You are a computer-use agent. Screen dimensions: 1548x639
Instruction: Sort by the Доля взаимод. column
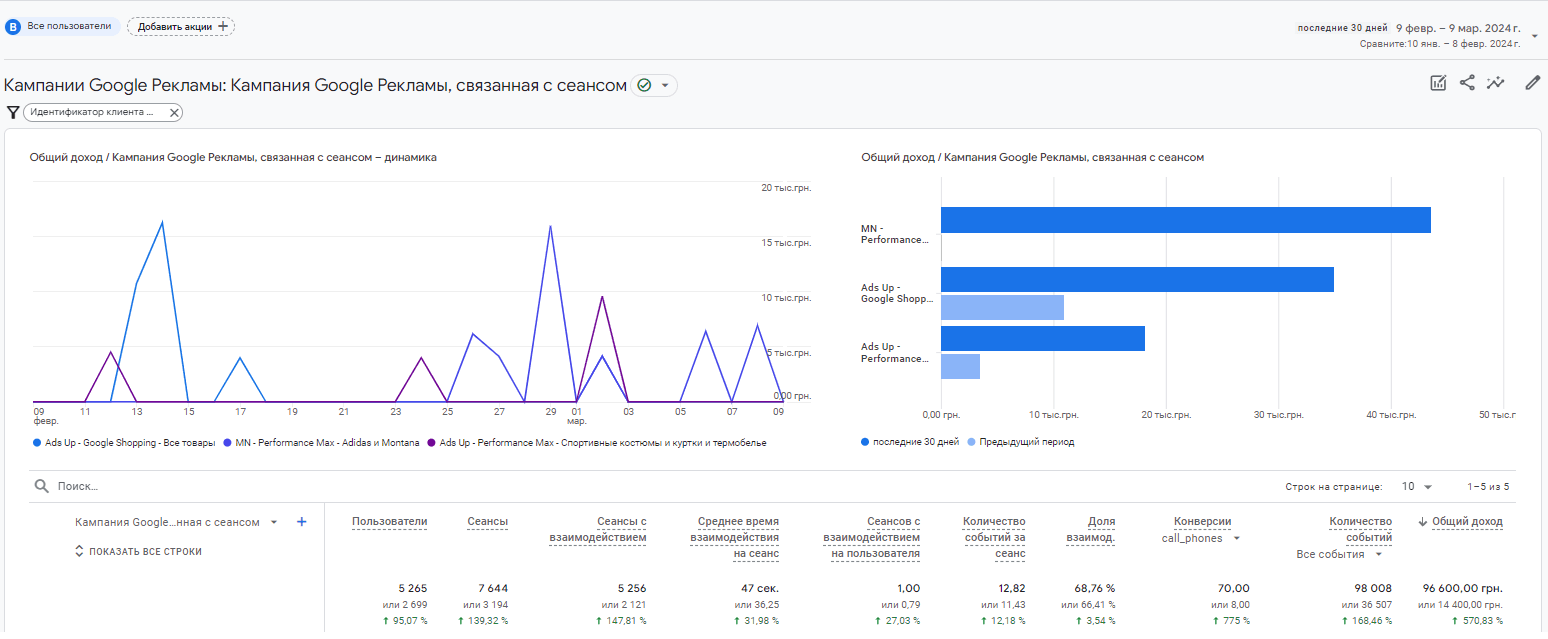click(1090, 529)
